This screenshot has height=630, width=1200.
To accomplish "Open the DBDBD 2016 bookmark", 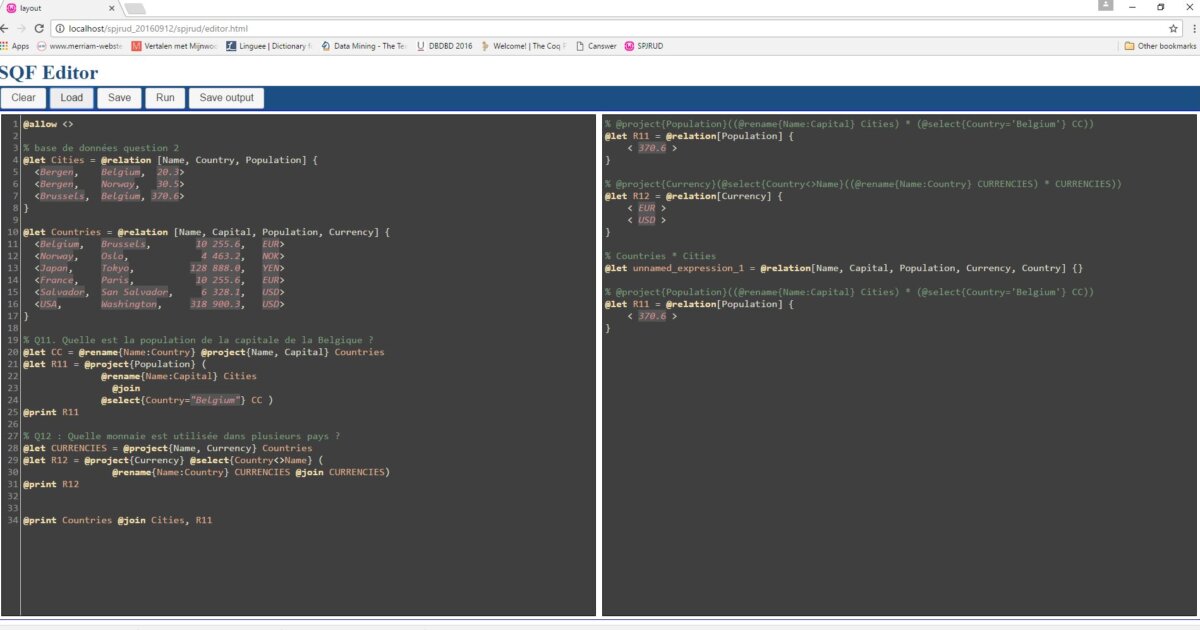I will (x=444, y=46).
